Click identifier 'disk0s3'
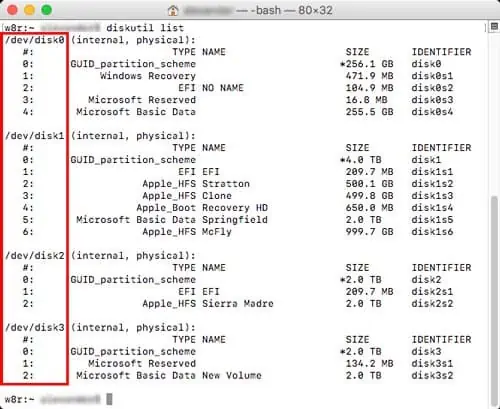This screenshot has width=500, height=409. coord(432,100)
